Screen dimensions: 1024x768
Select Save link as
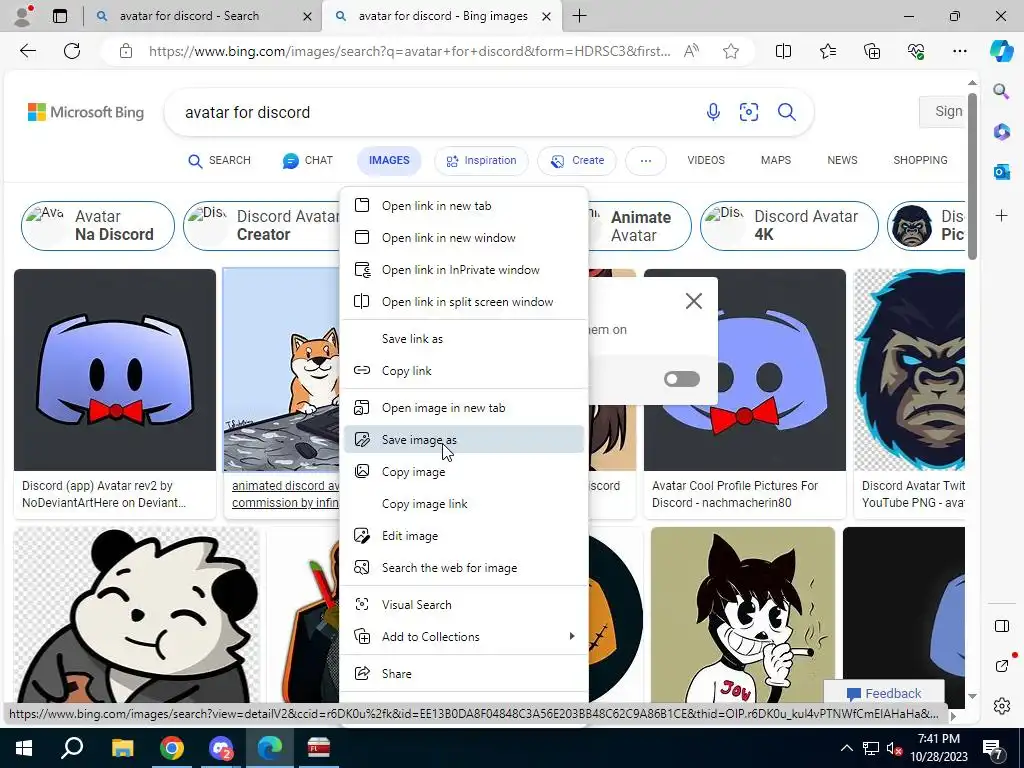[464, 339]
